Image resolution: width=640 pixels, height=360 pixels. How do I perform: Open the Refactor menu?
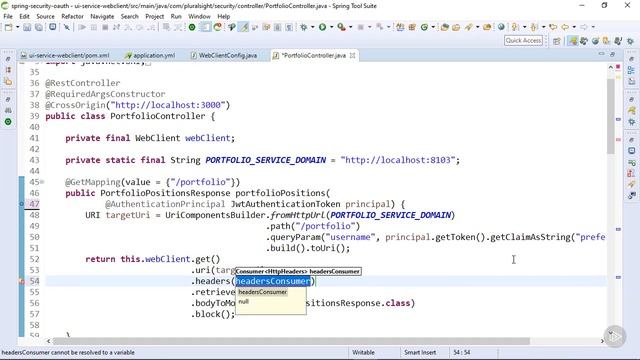(72, 16)
